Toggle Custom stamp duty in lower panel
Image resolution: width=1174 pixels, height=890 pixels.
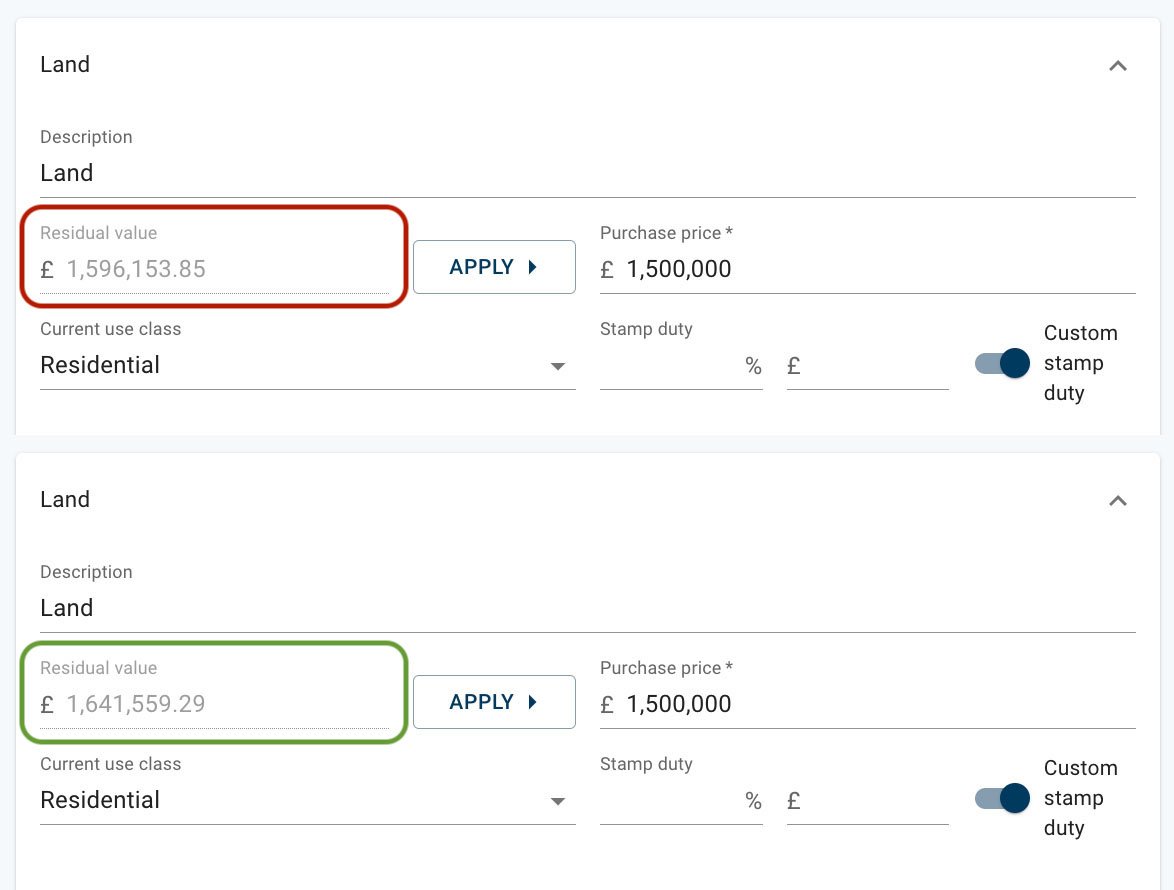[1002, 798]
